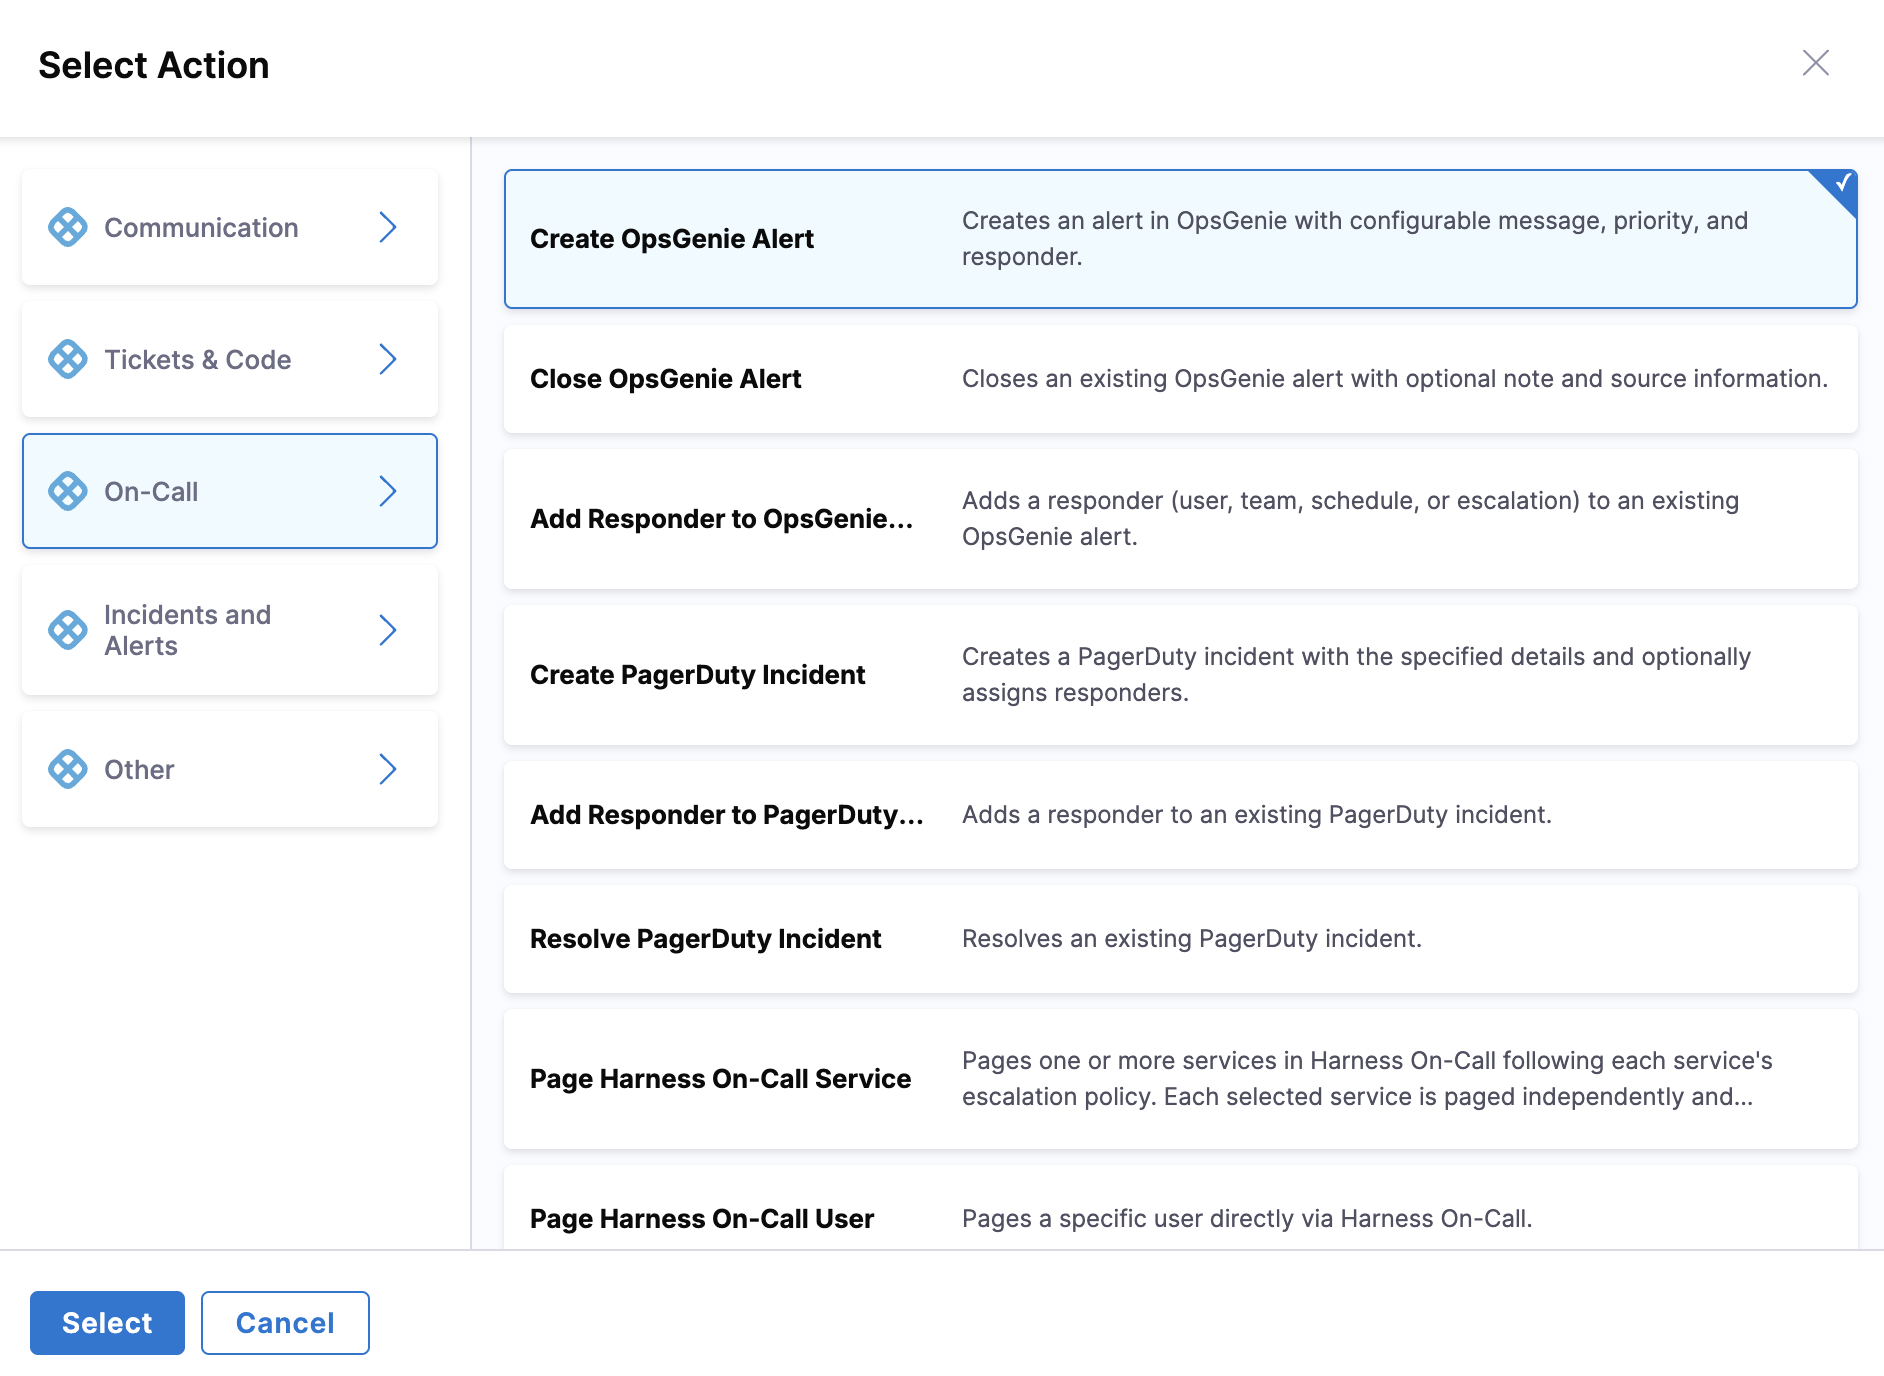
Task: Click 'Closes an existing OpsGenie alert' description
Action: click(1395, 379)
